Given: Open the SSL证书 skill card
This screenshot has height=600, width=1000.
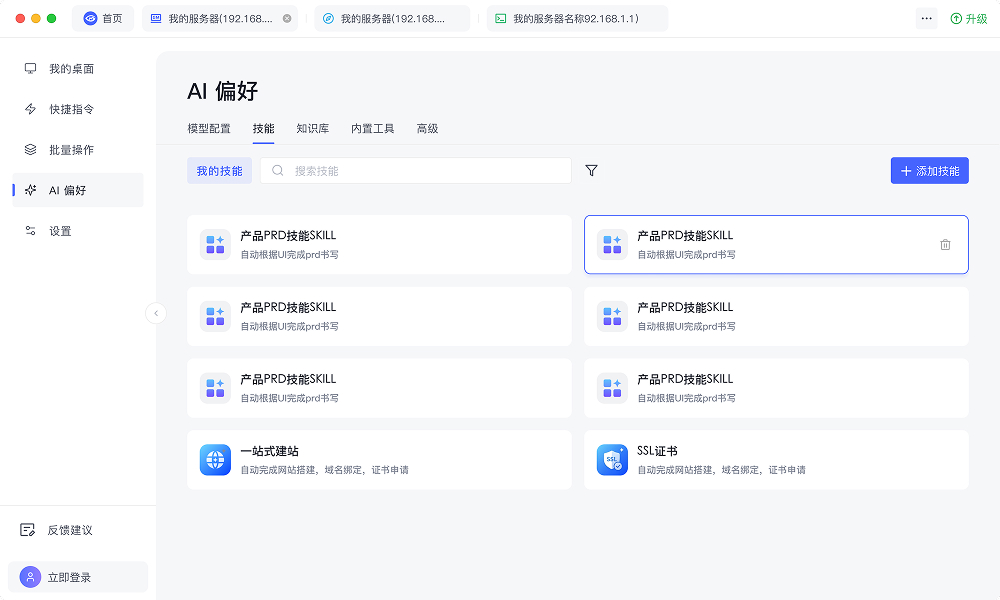Looking at the screenshot, I should 776,460.
